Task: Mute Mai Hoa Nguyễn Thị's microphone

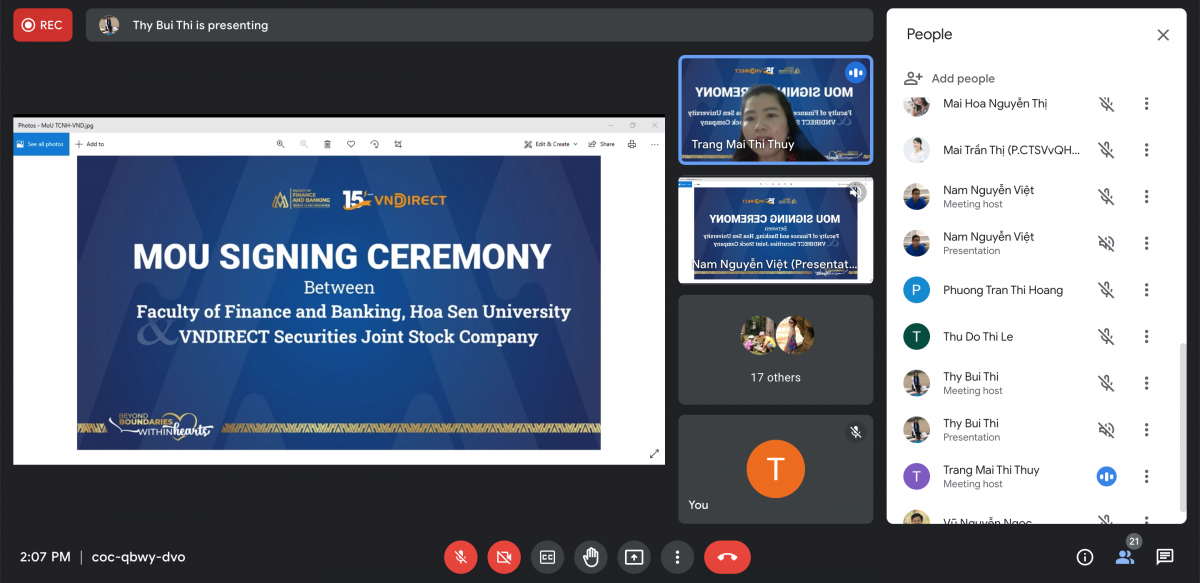Action: [1106, 104]
